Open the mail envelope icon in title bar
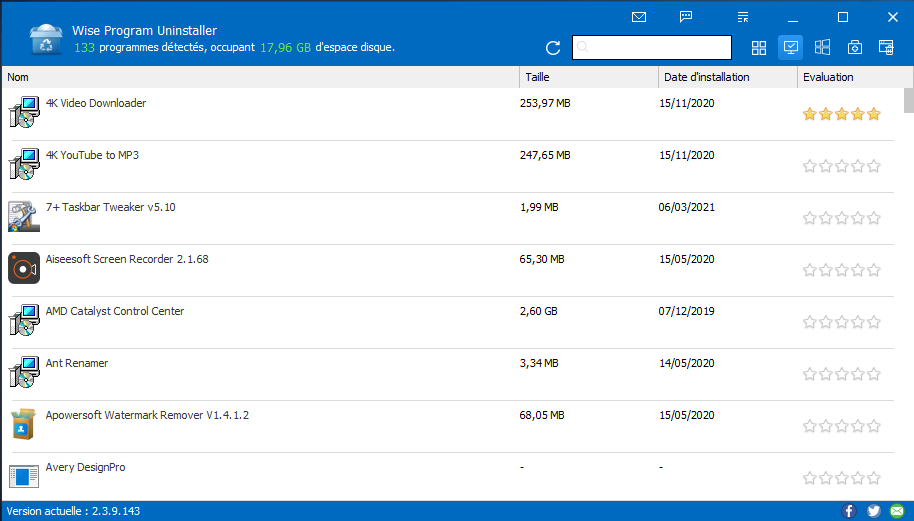 pyautogui.click(x=639, y=17)
